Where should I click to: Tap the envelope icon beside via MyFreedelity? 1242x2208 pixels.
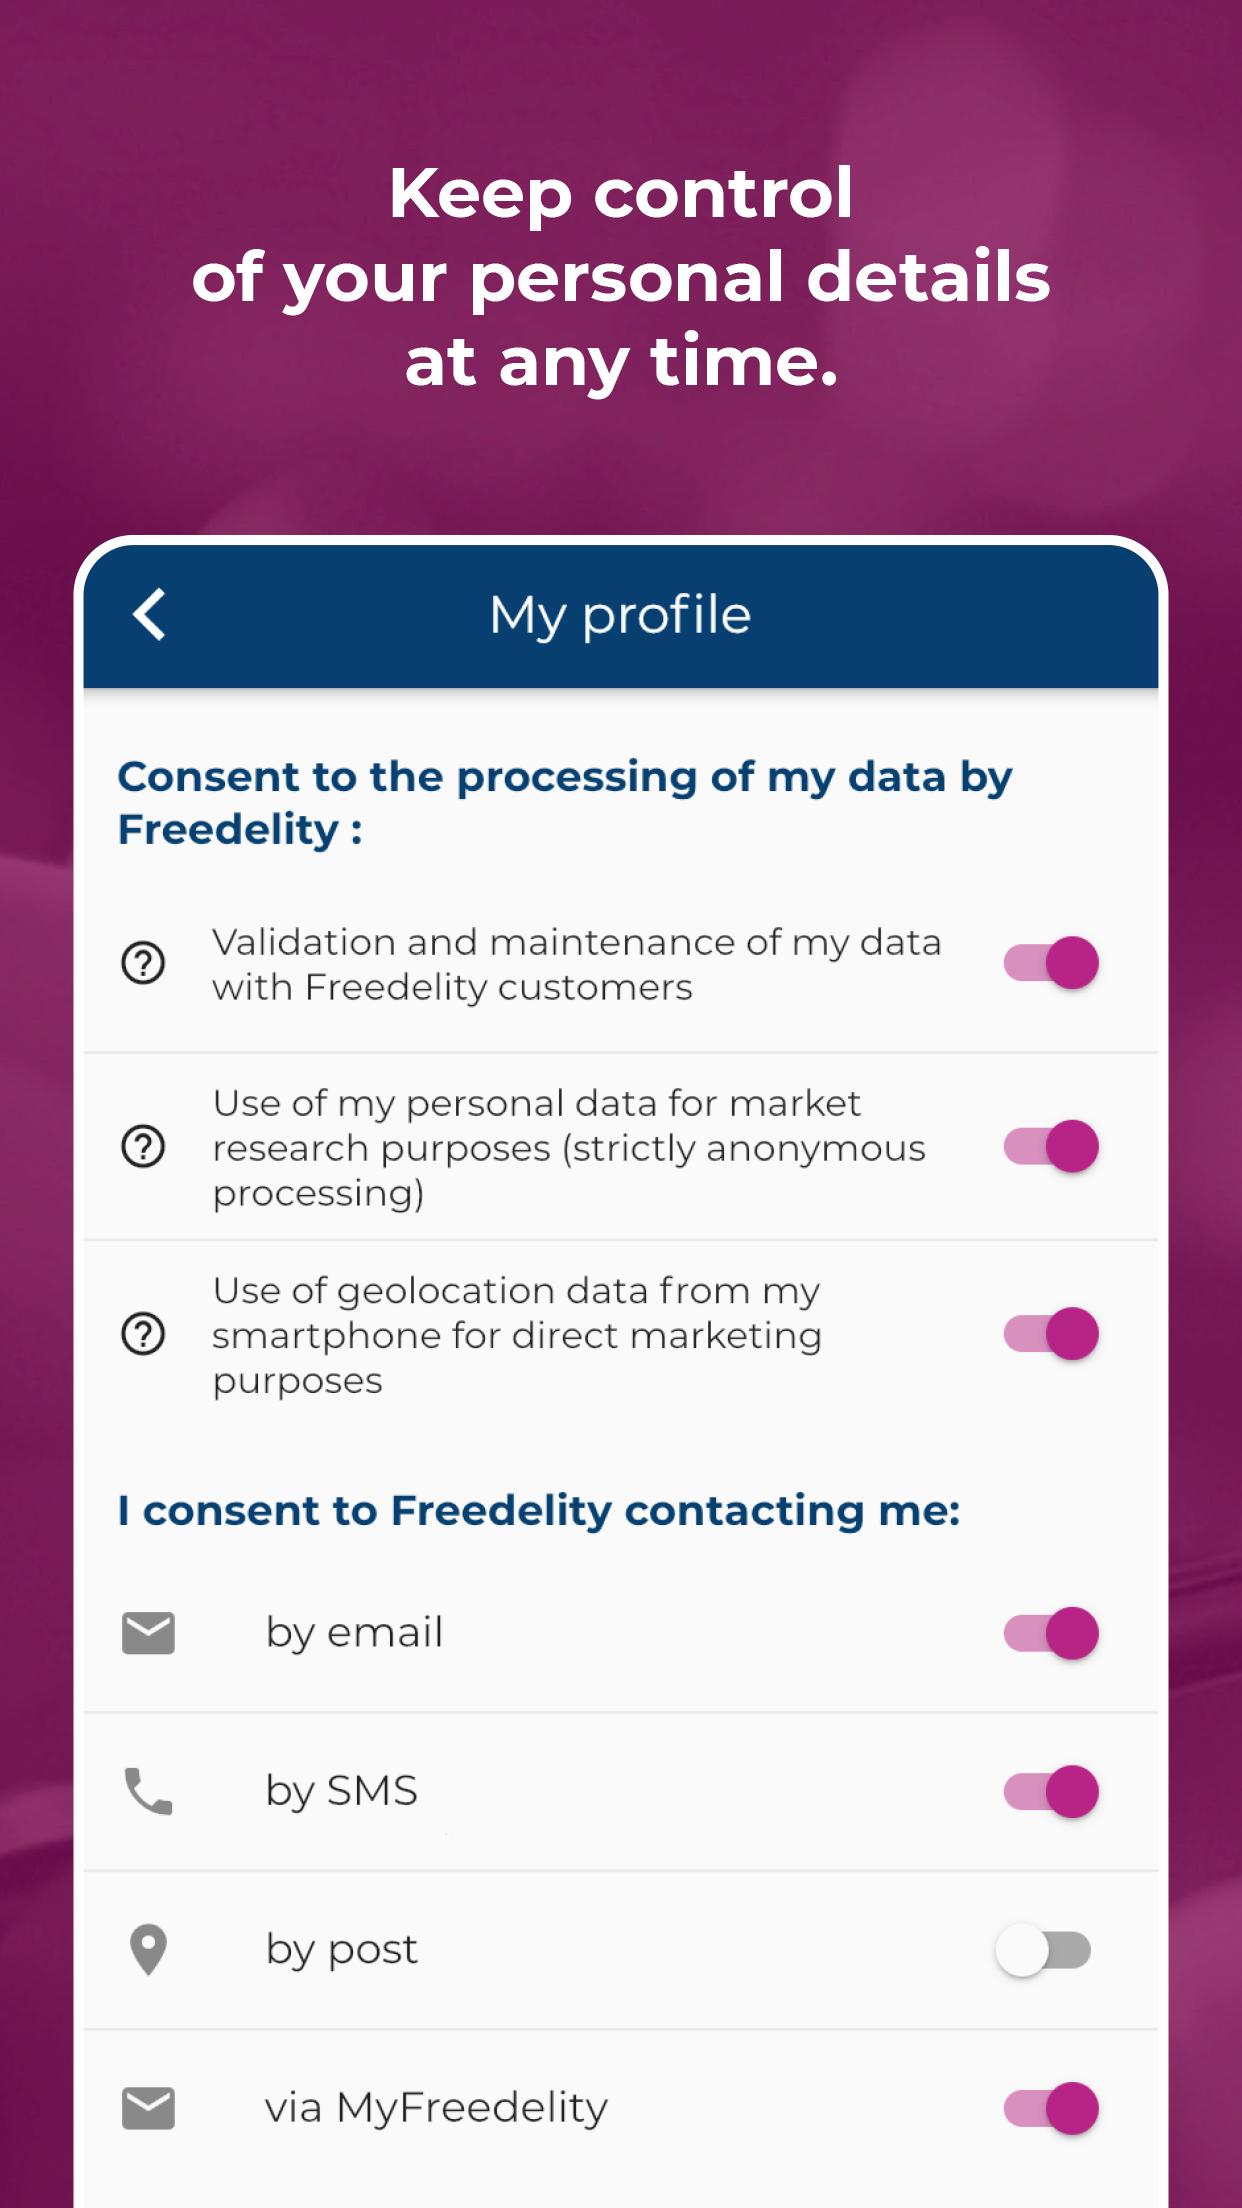(x=148, y=2108)
